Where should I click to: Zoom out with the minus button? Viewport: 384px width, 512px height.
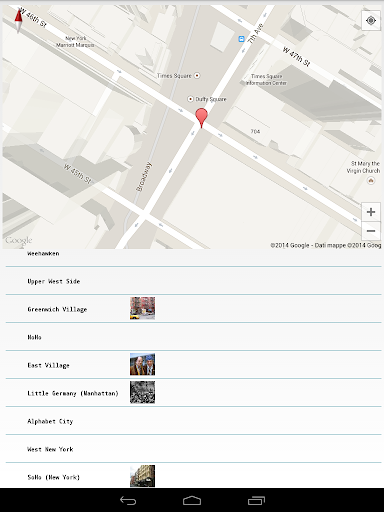pyautogui.click(x=371, y=231)
